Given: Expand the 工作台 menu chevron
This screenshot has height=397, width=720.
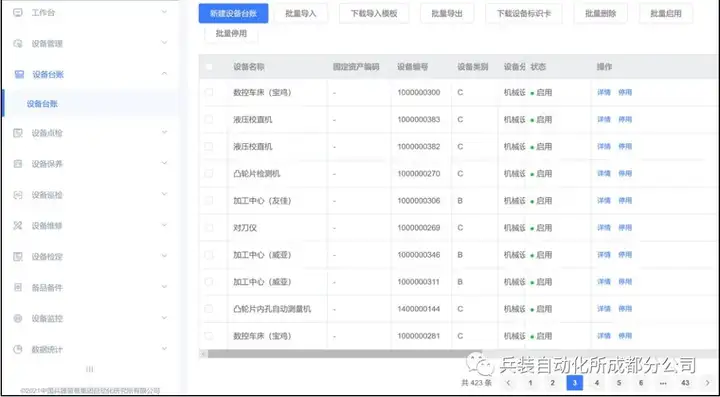Looking at the screenshot, I should tap(164, 12).
